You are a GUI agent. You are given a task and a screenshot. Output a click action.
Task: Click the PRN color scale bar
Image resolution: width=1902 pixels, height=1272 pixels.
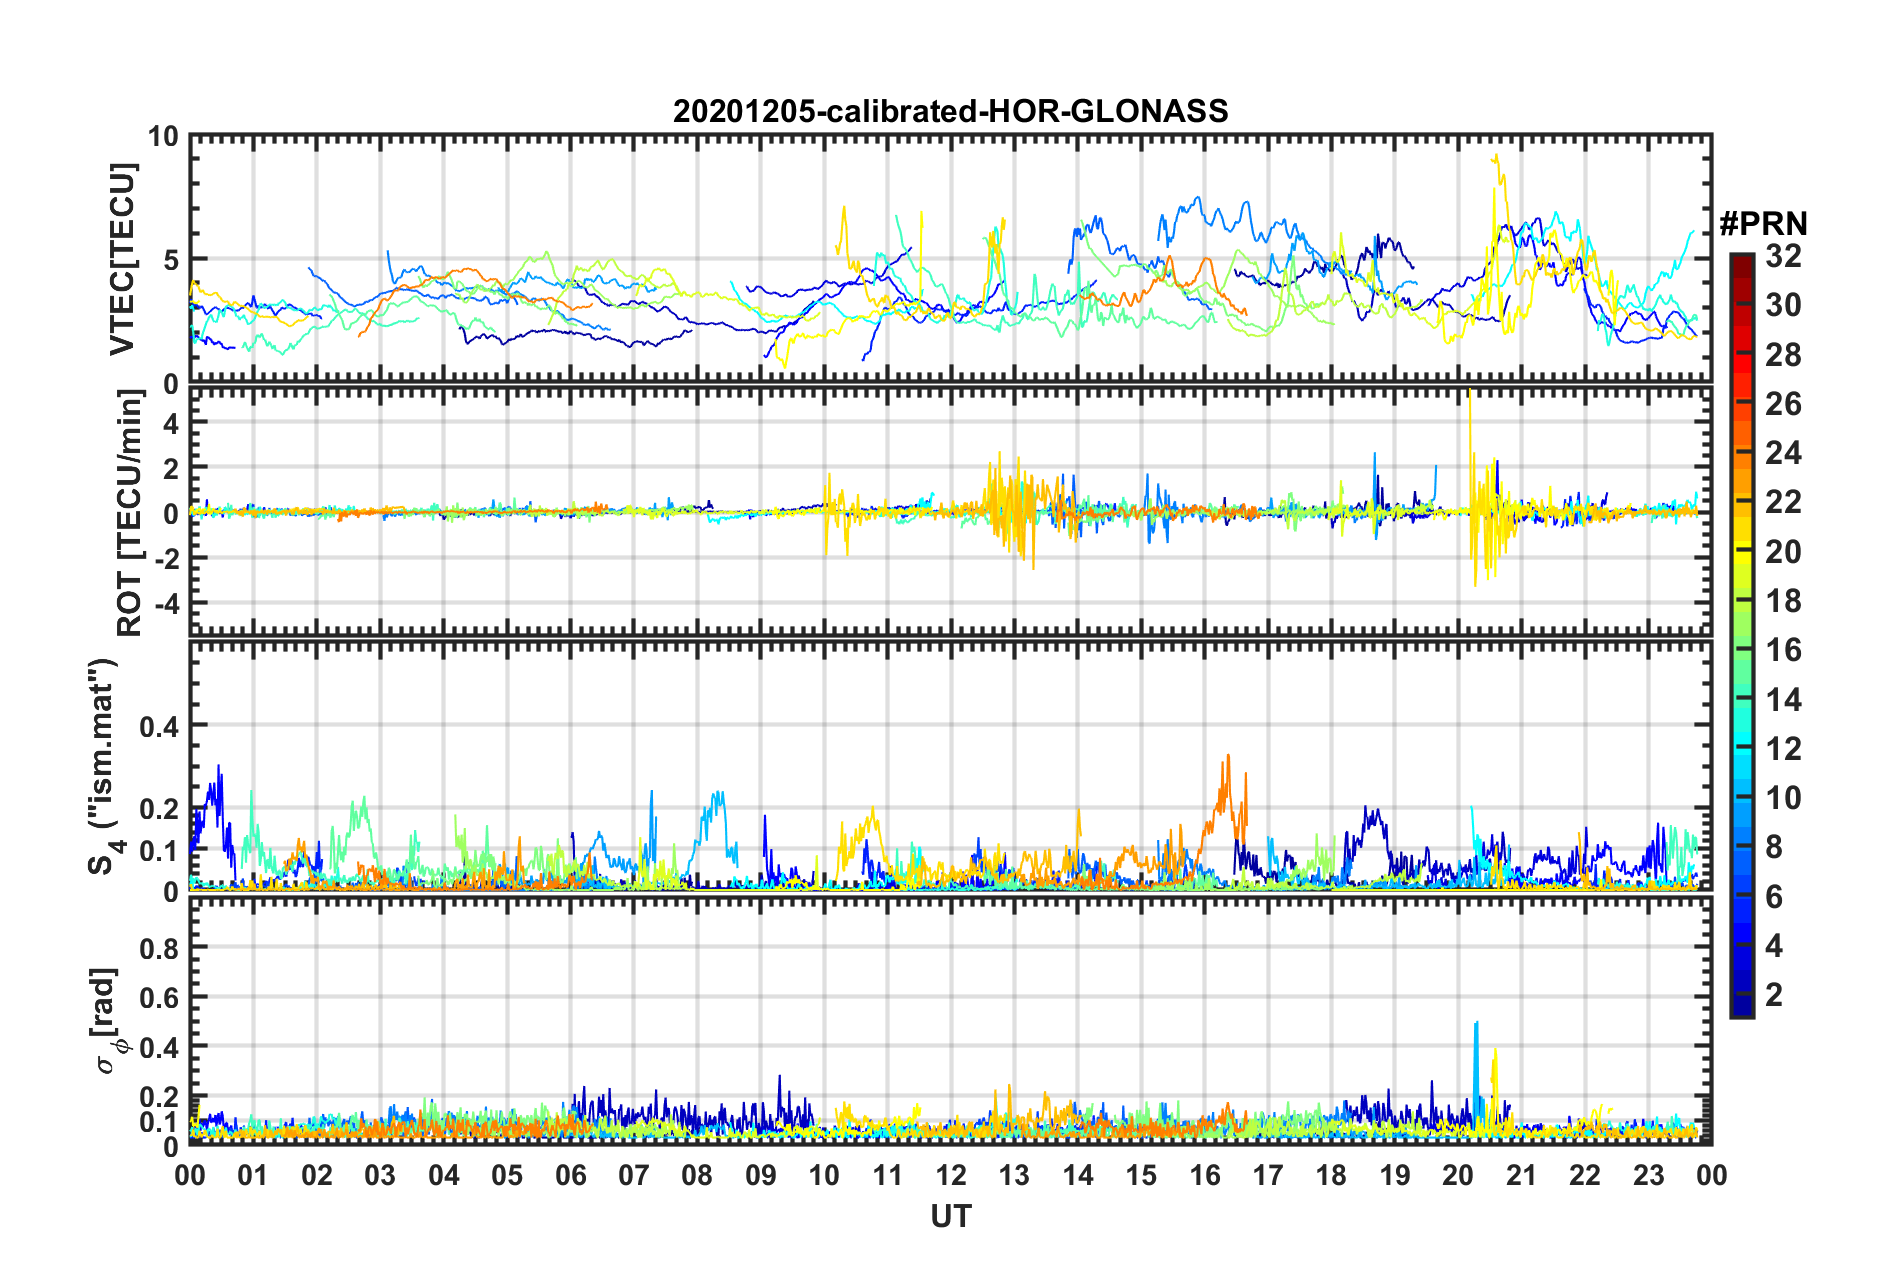pos(1741,635)
